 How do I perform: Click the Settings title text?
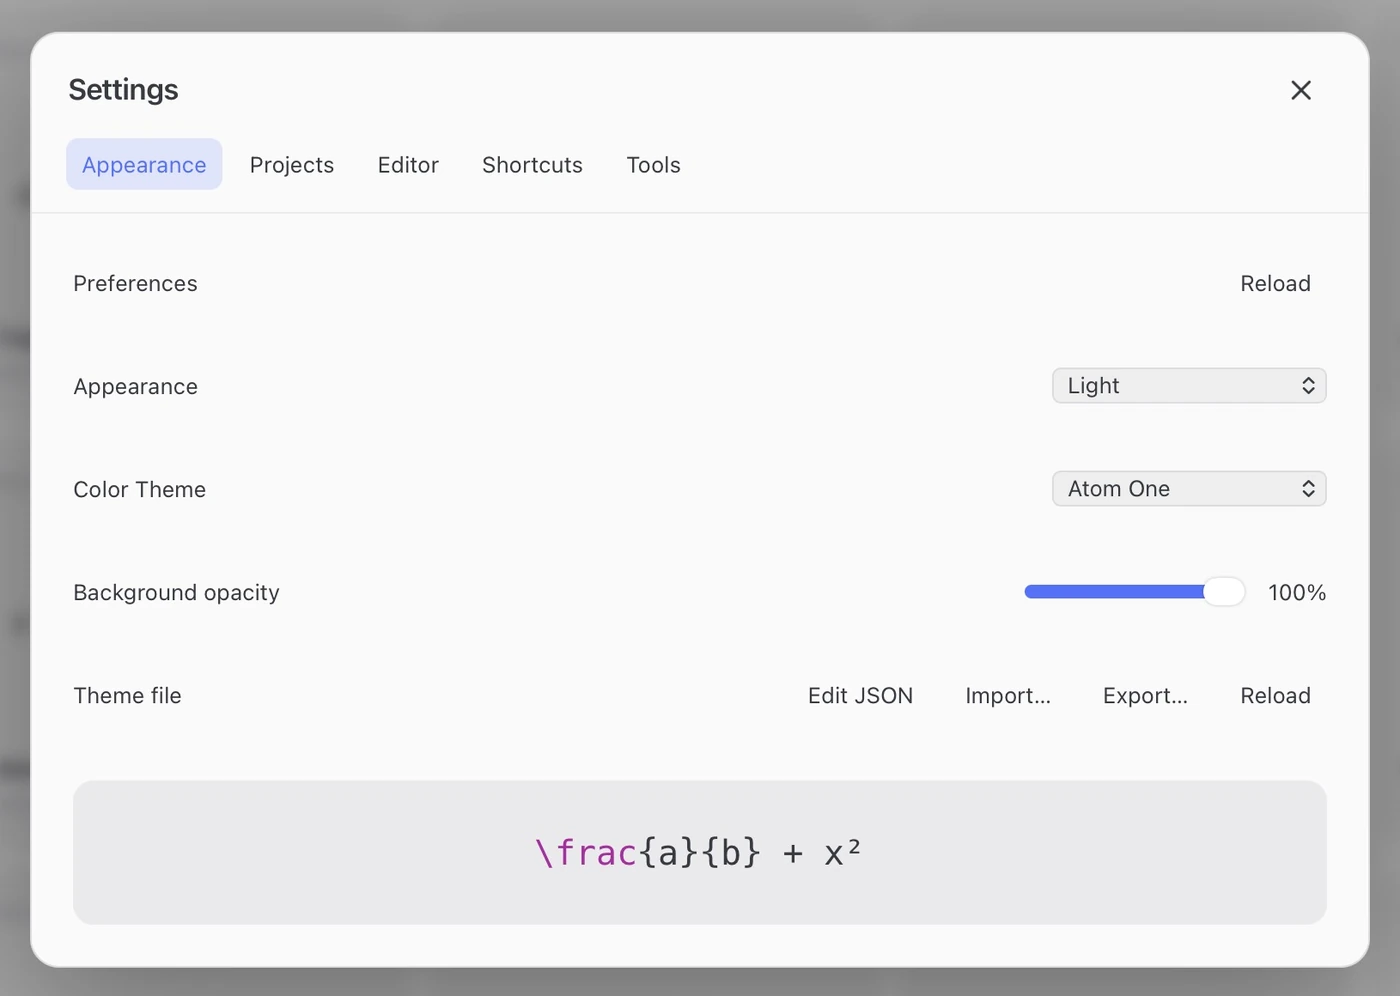(x=123, y=90)
